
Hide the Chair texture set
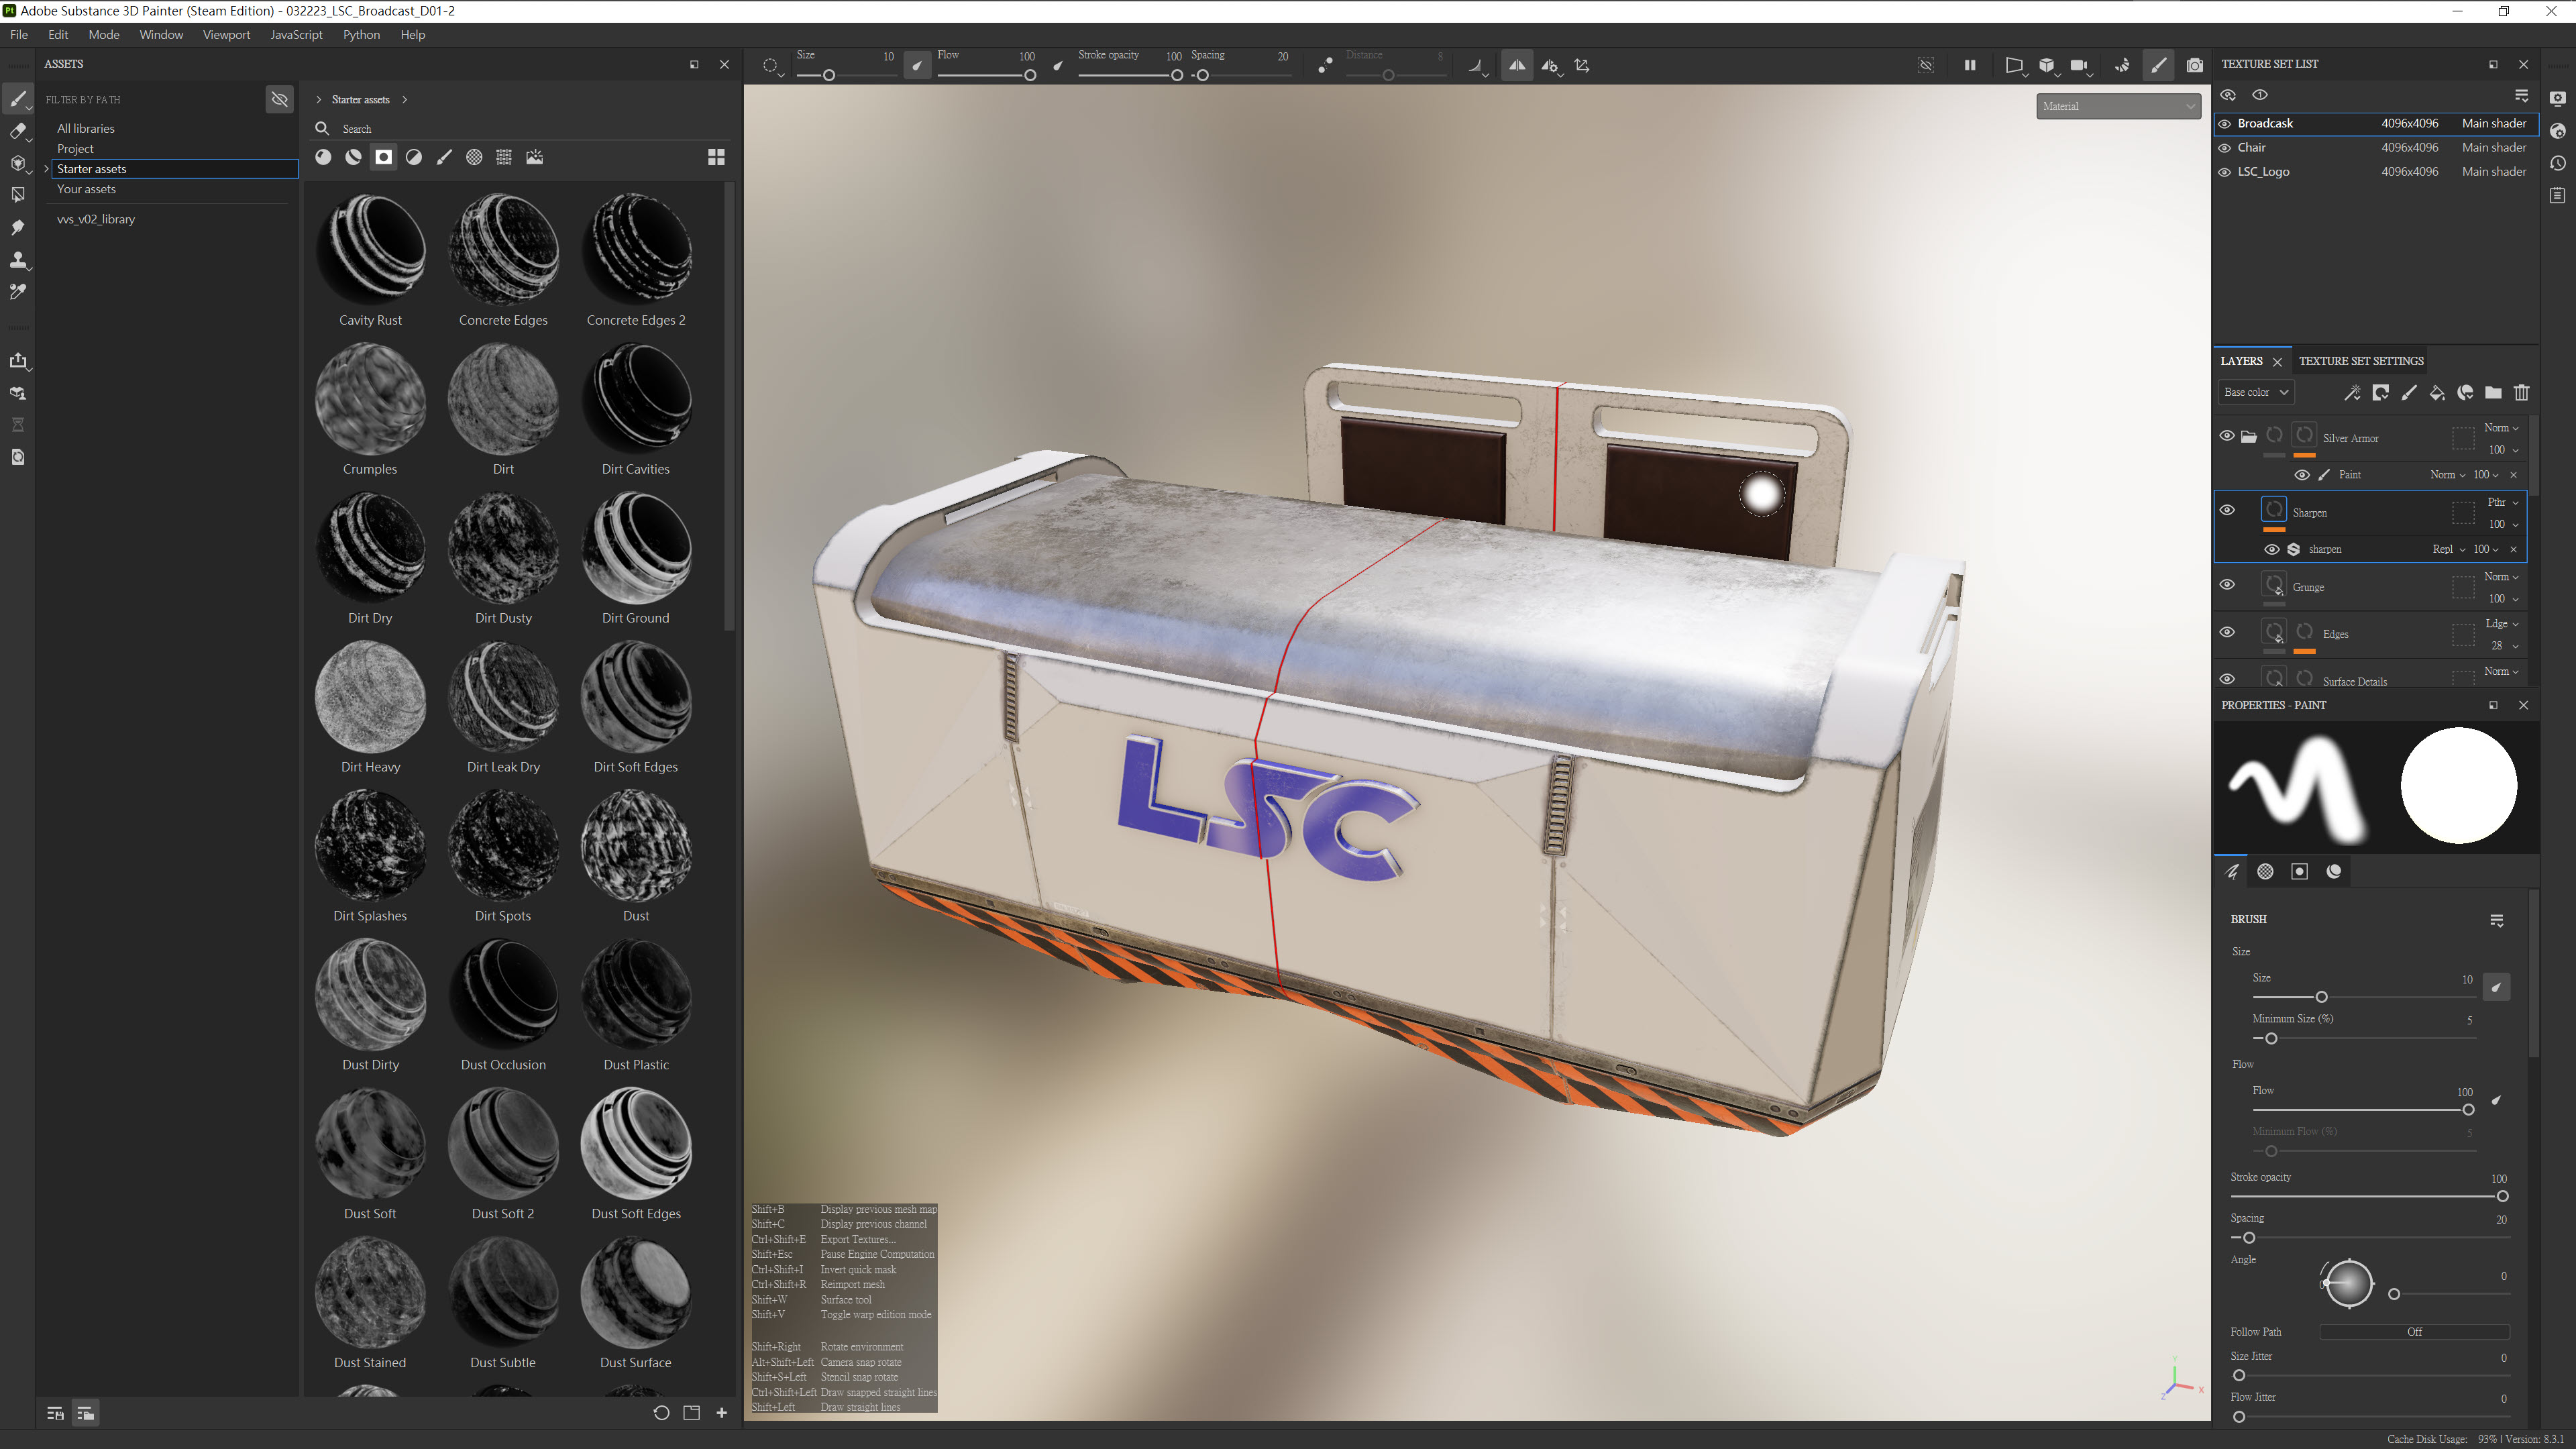2225,148
